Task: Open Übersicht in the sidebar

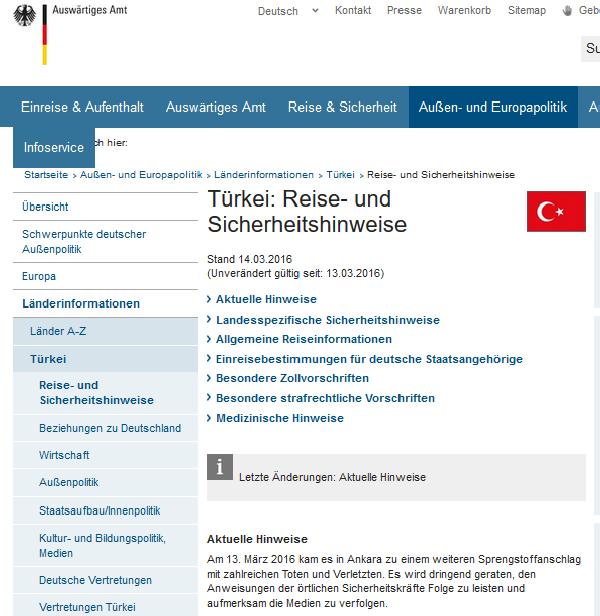Action: [105, 207]
